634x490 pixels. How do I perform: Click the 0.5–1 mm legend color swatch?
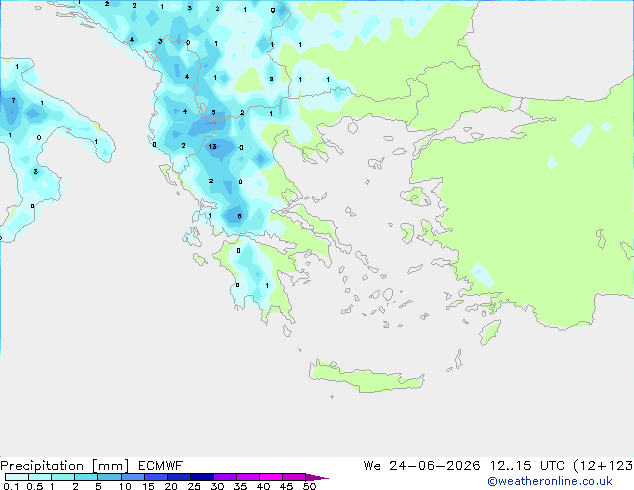click(x=40, y=477)
